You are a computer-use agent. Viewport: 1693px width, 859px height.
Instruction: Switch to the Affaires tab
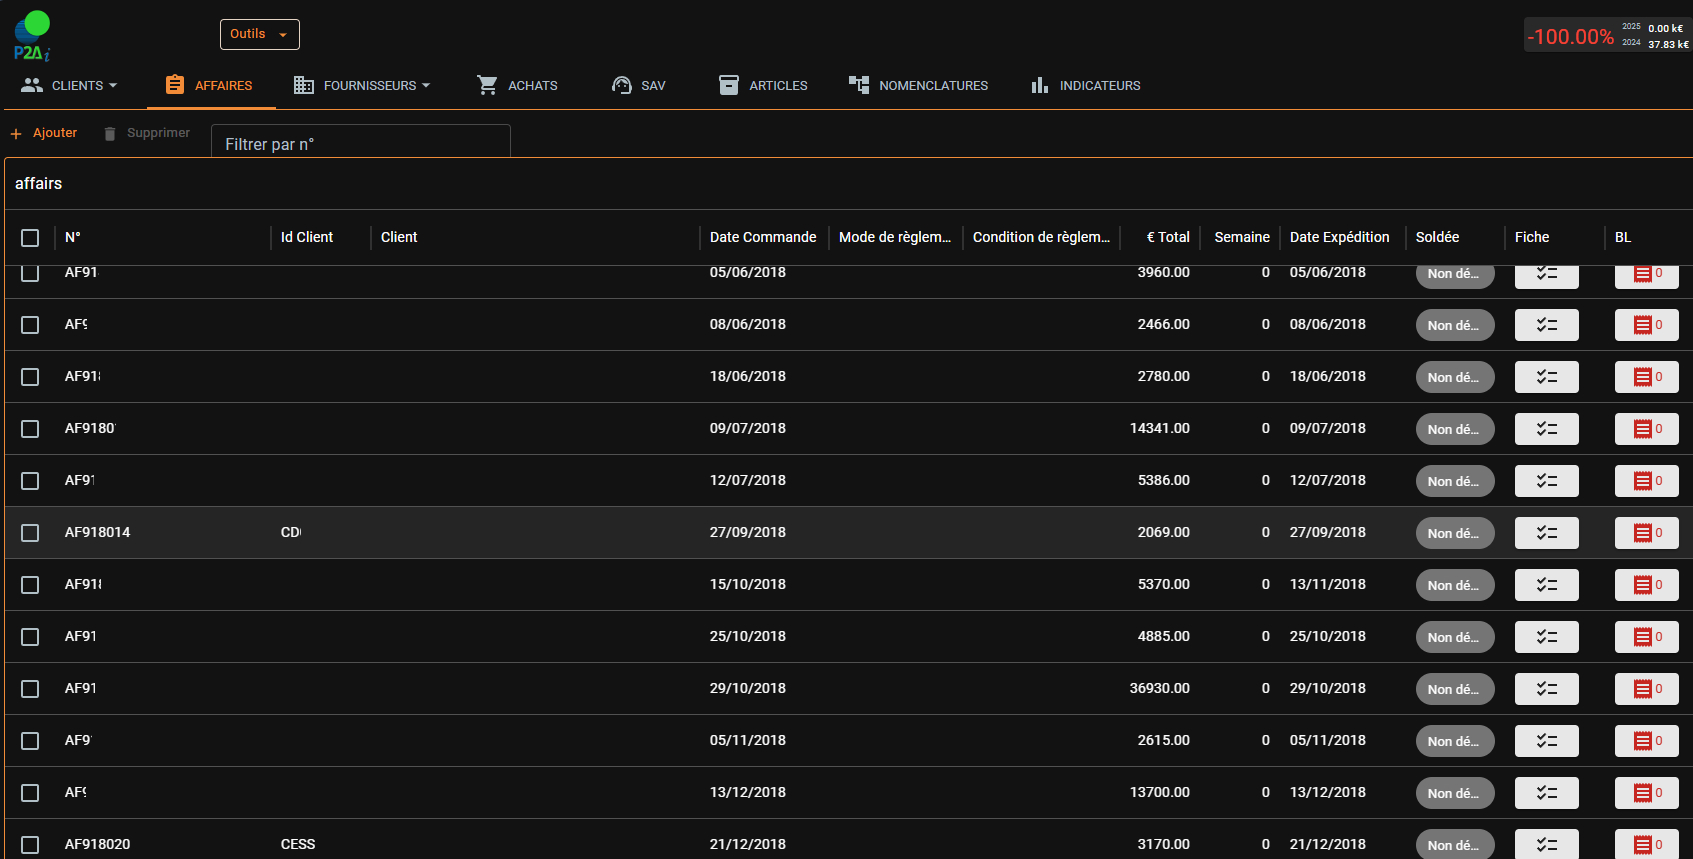pos(210,85)
